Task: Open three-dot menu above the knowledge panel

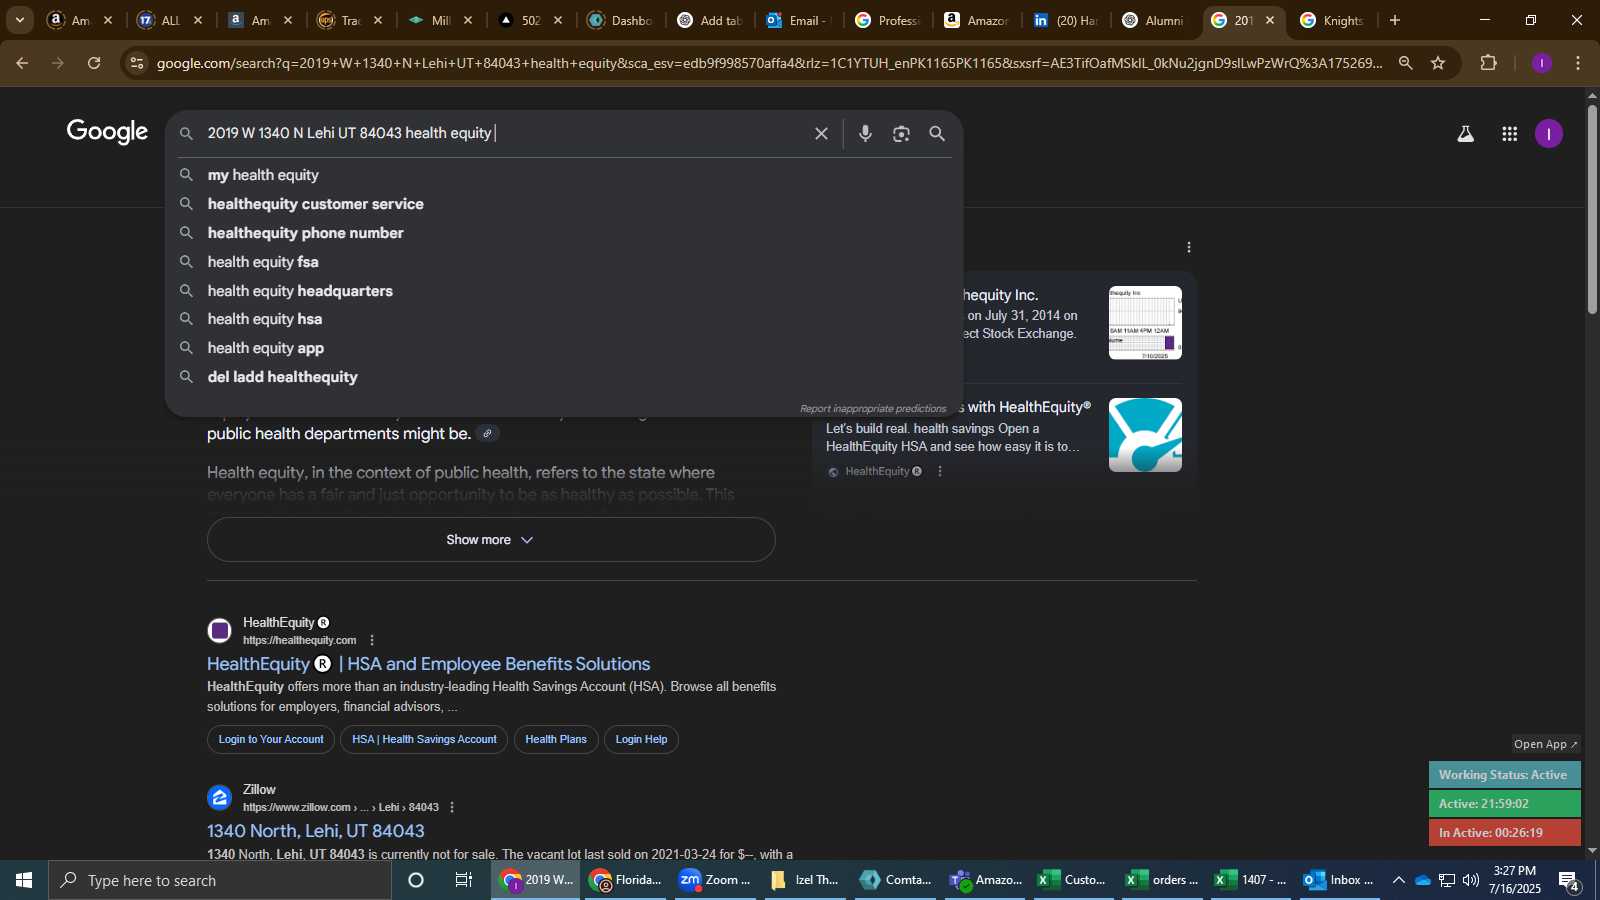Action: tap(1188, 247)
